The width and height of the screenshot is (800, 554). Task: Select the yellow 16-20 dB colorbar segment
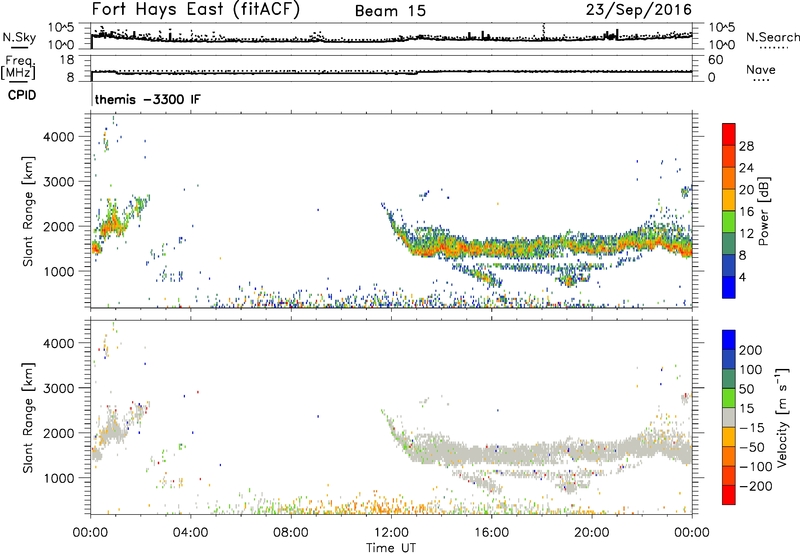pos(729,200)
